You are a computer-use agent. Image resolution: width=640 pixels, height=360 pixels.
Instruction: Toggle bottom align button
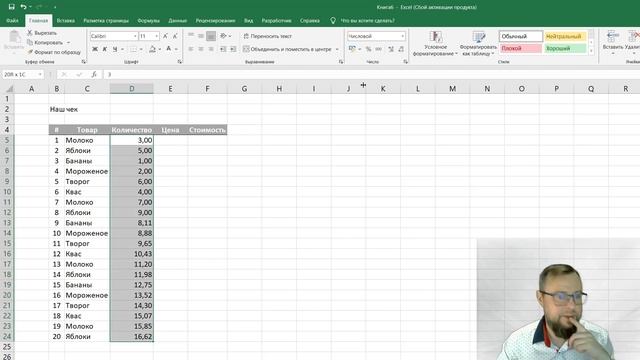point(211,36)
